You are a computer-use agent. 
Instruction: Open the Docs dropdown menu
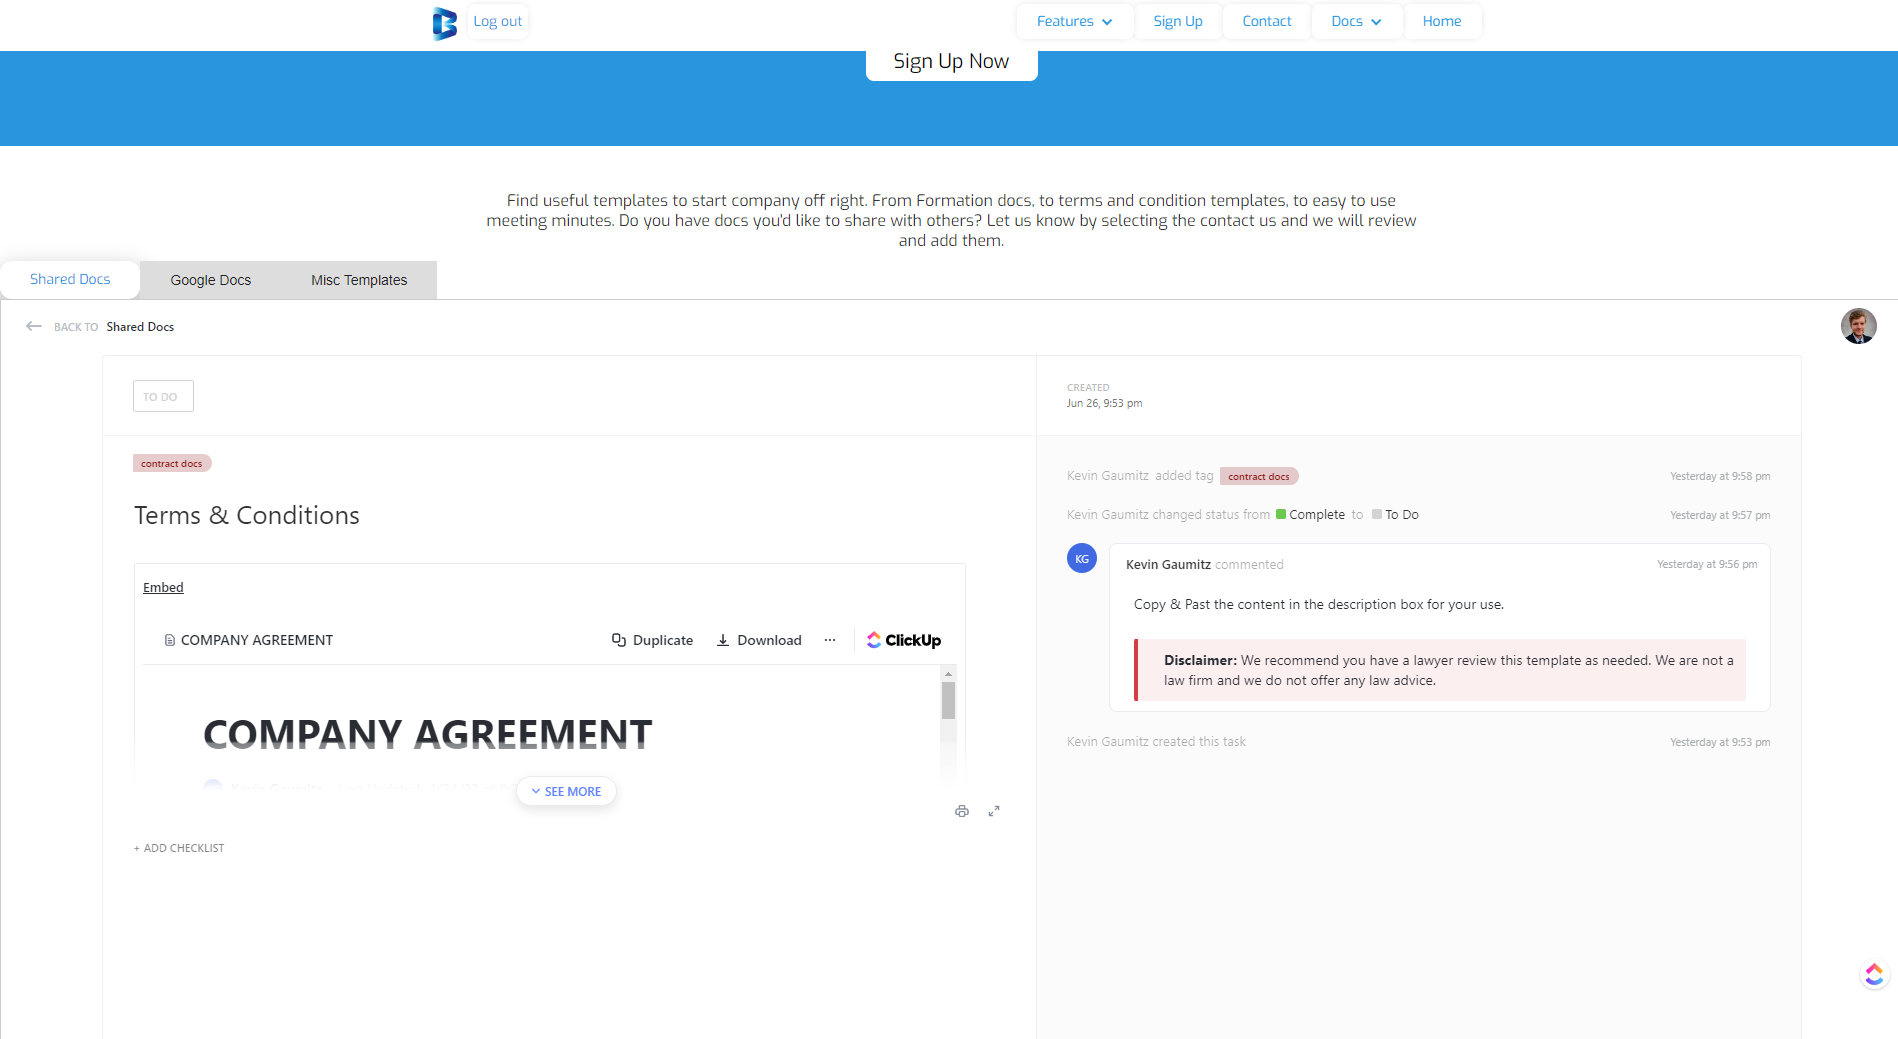1356,21
